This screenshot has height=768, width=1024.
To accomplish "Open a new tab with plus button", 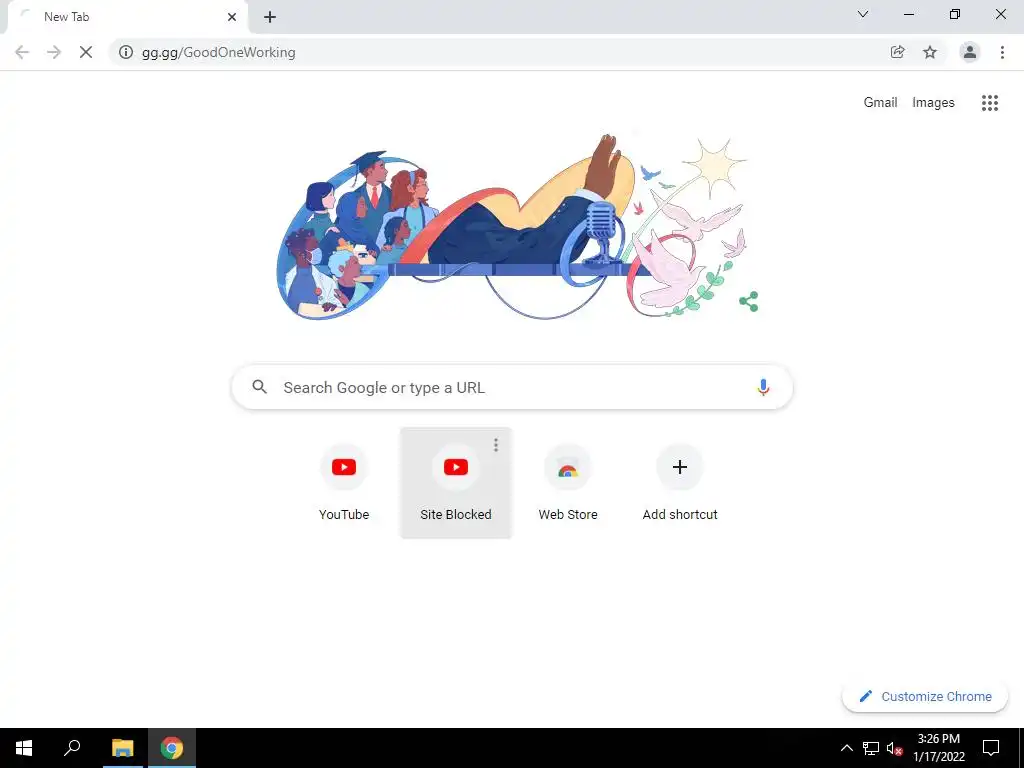I will [270, 17].
